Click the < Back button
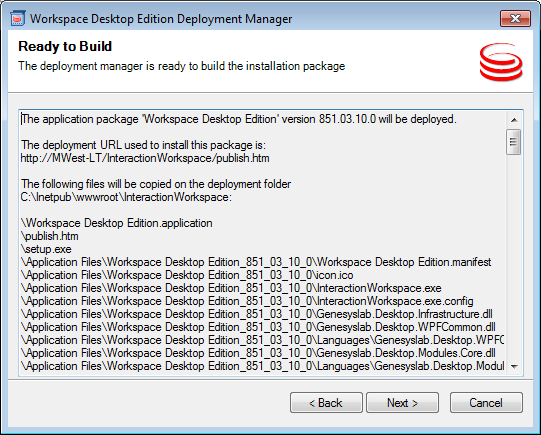Screen dimensions: 541x435 [326, 402]
